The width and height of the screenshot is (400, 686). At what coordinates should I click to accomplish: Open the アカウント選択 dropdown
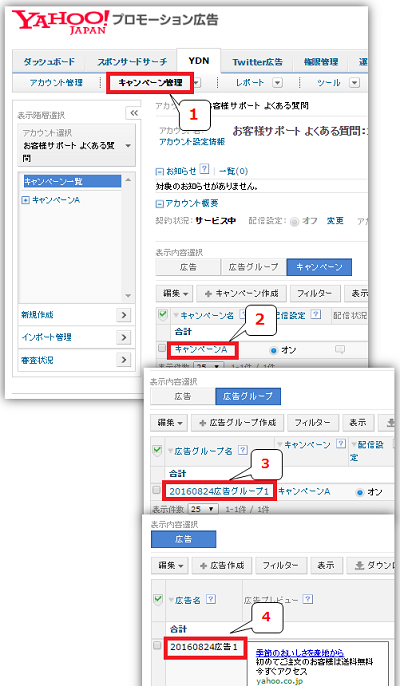point(77,145)
